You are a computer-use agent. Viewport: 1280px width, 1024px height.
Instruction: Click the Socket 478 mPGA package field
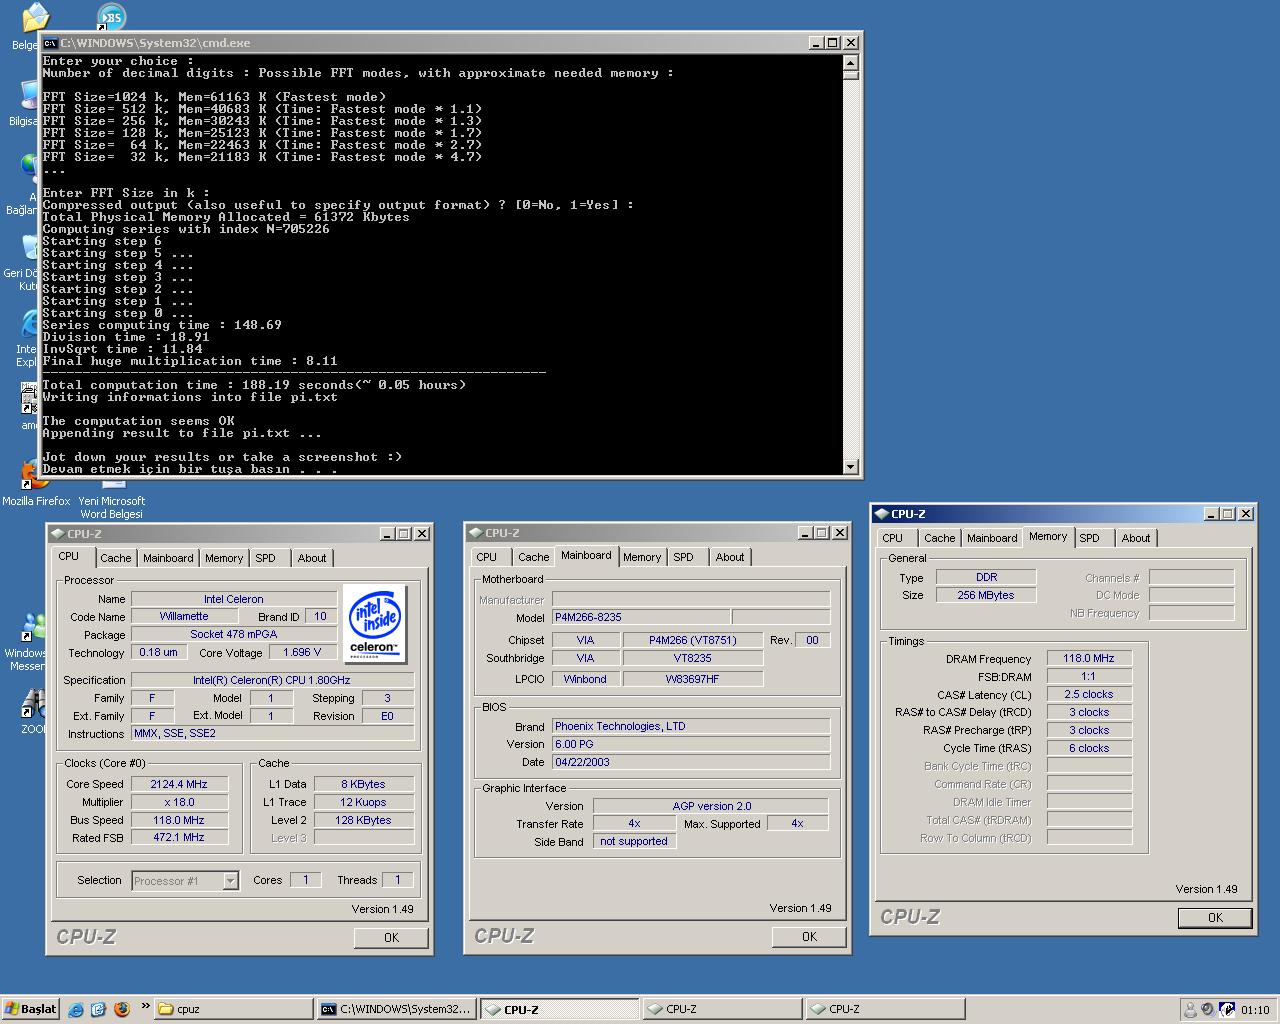coord(234,634)
